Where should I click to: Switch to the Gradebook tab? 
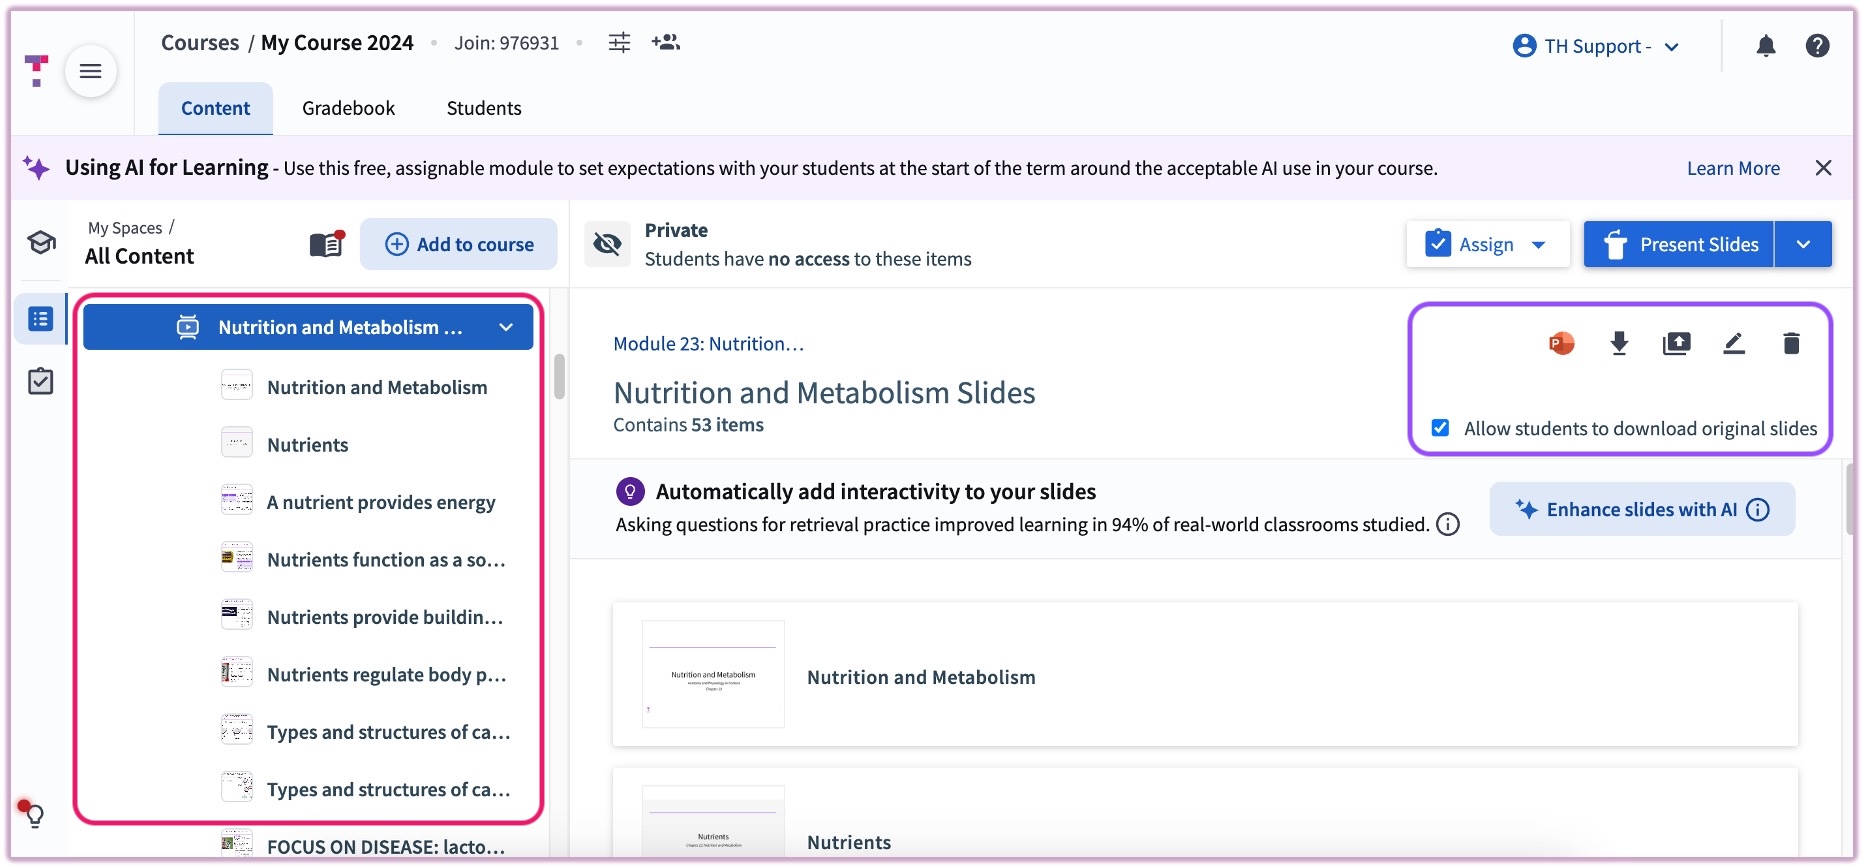(x=348, y=108)
